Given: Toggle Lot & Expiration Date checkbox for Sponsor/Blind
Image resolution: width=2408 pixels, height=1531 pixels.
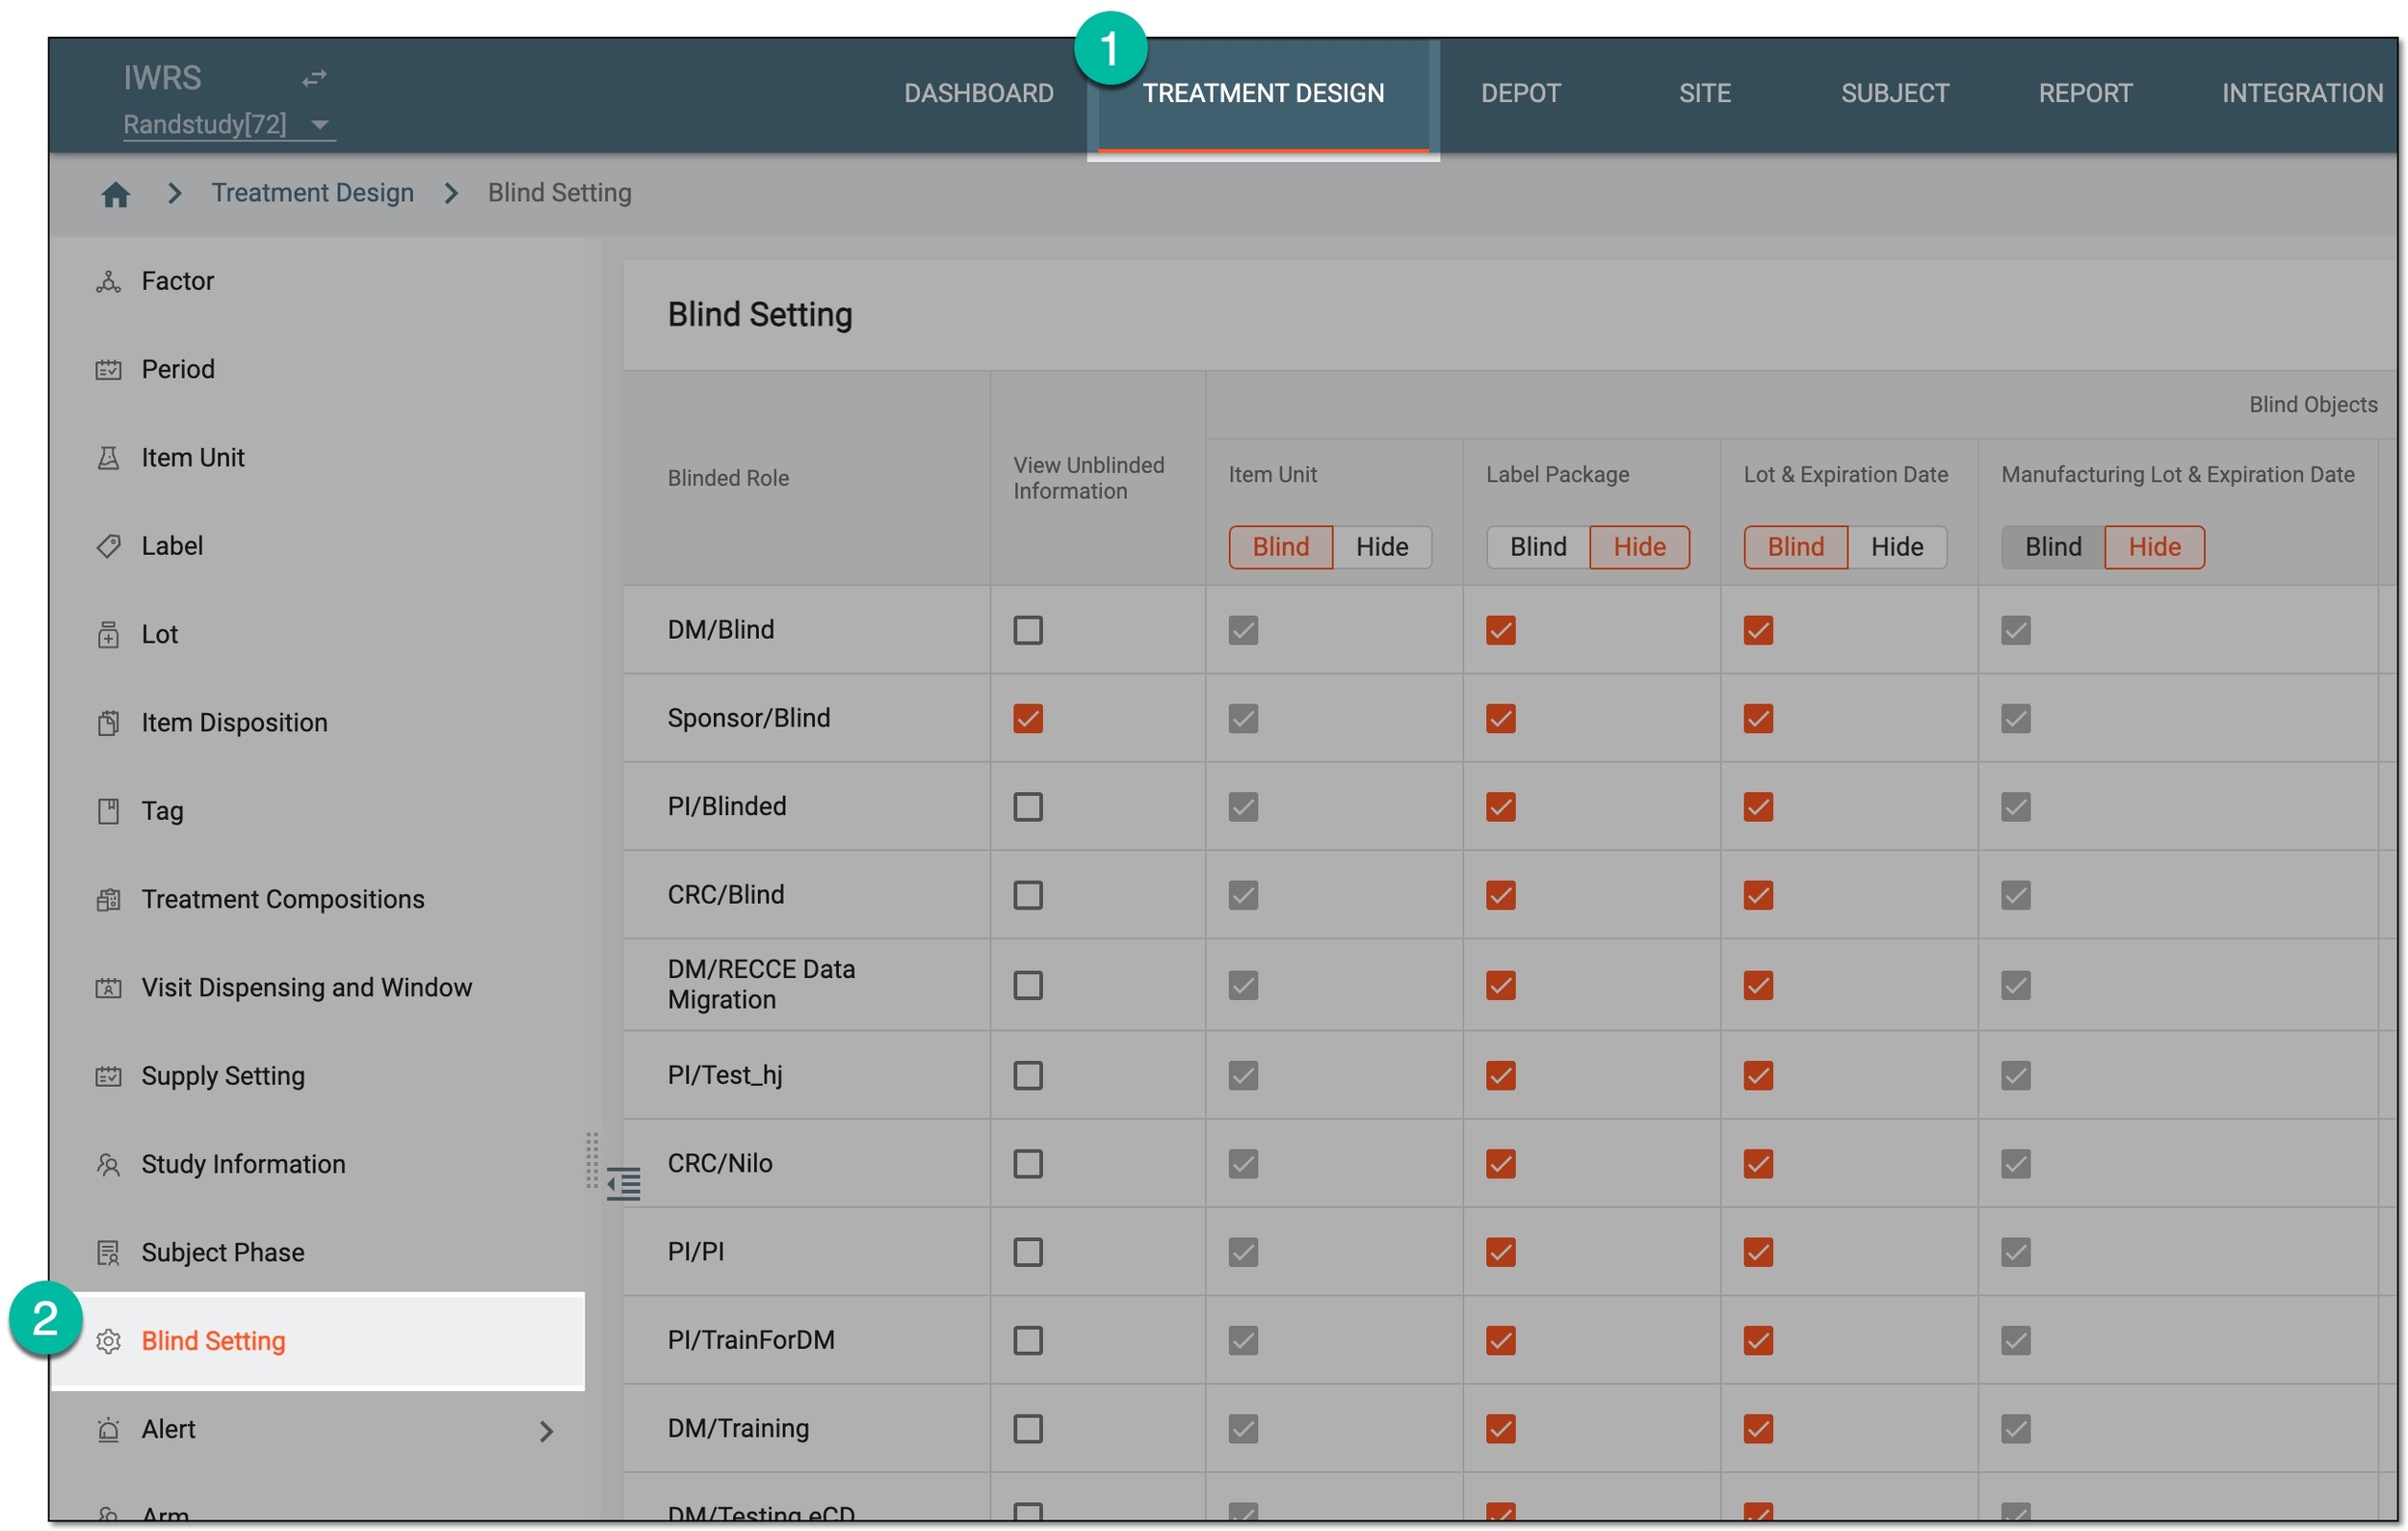Looking at the screenshot, I should click(x=1759, y=718).
